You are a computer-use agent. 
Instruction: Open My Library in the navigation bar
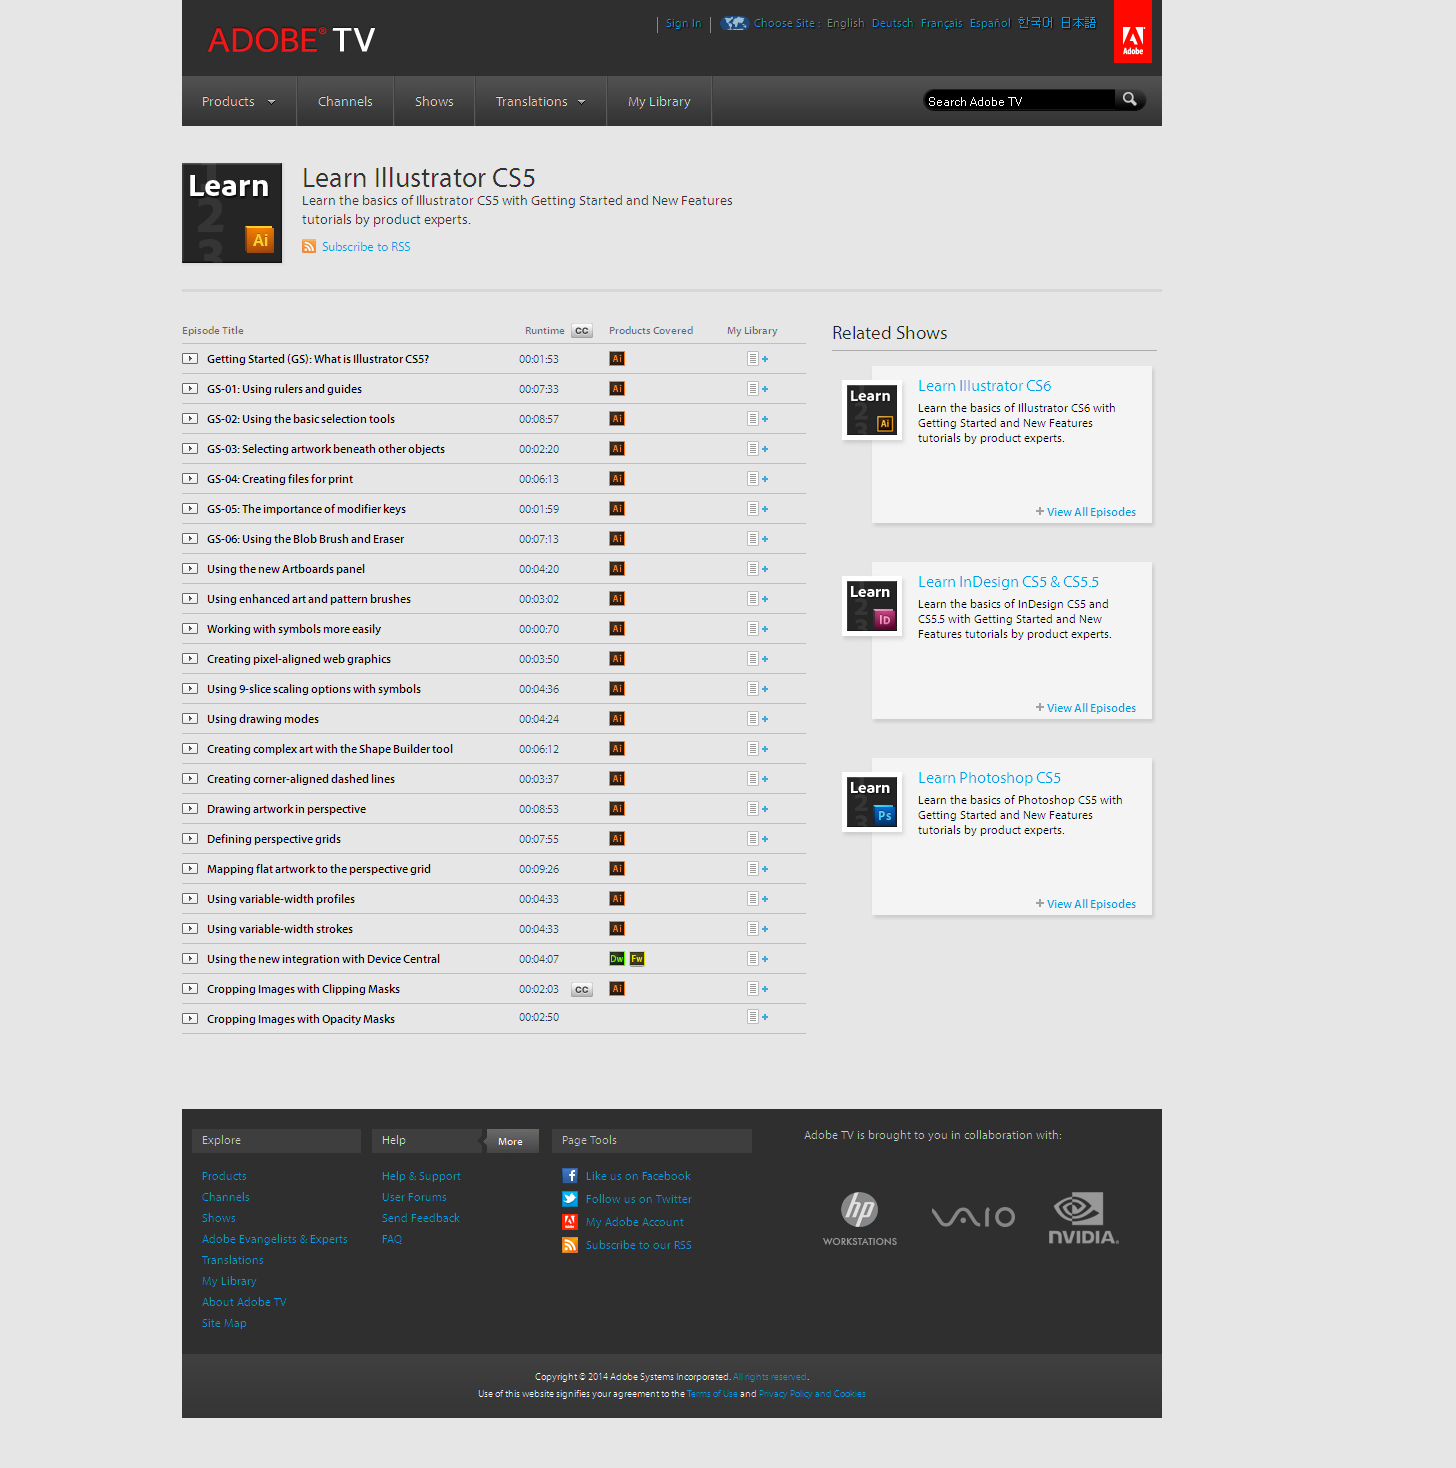tap(659, 101)
